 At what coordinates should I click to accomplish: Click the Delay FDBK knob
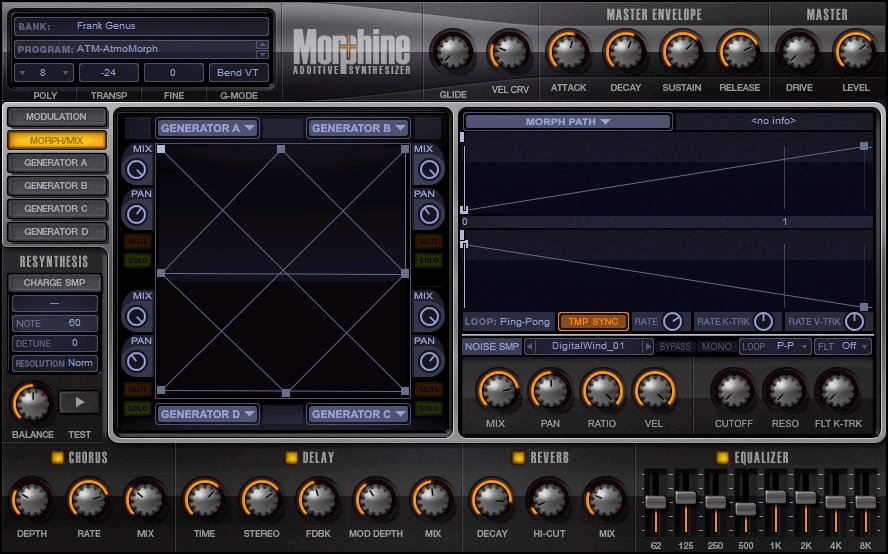(318, 500)
